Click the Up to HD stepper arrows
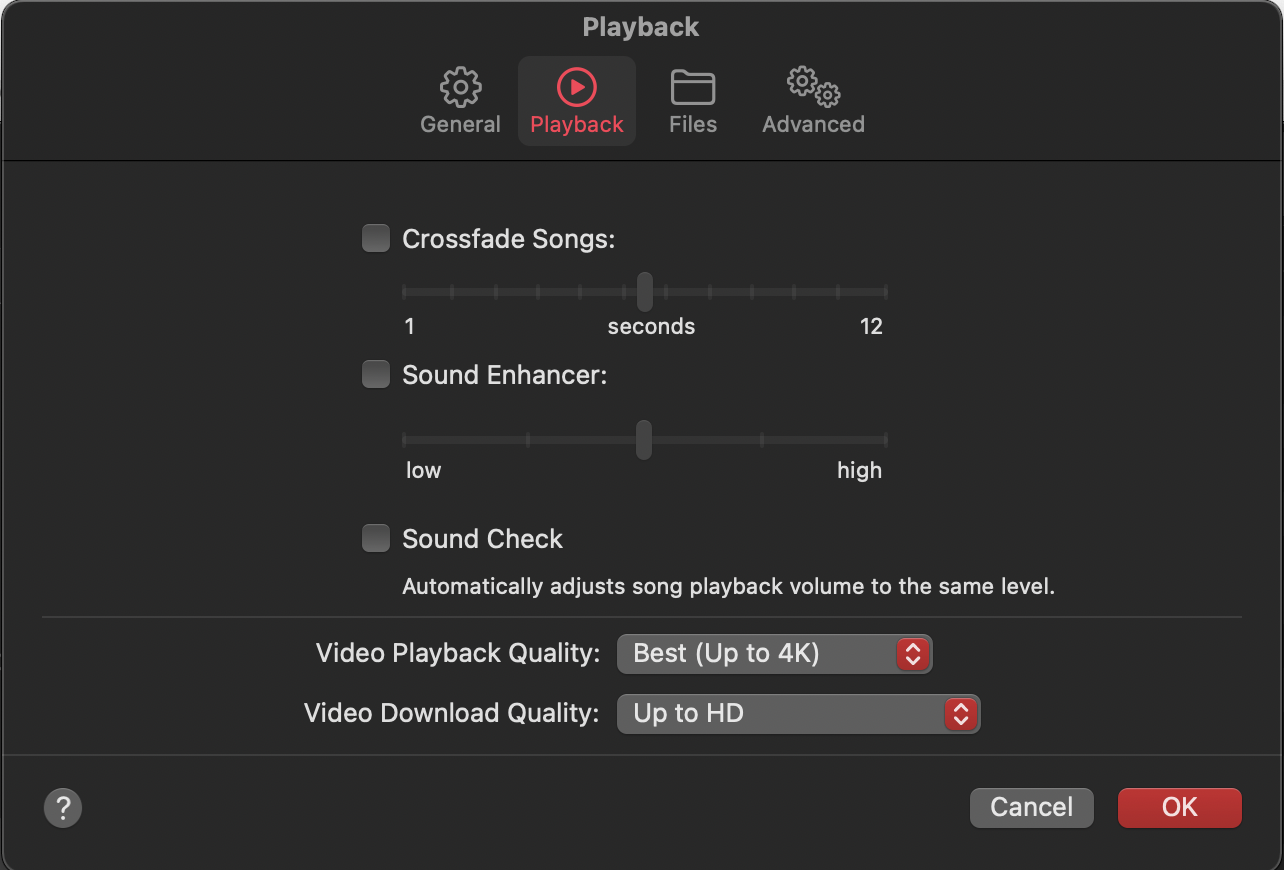Image resolution: width=1284 pixels, height=870 pixels. coord(960,714)
